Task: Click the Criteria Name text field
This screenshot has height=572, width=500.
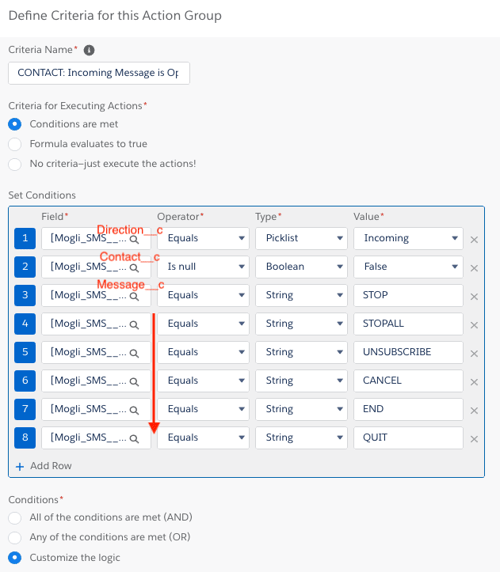Action: tap(99, 73)
